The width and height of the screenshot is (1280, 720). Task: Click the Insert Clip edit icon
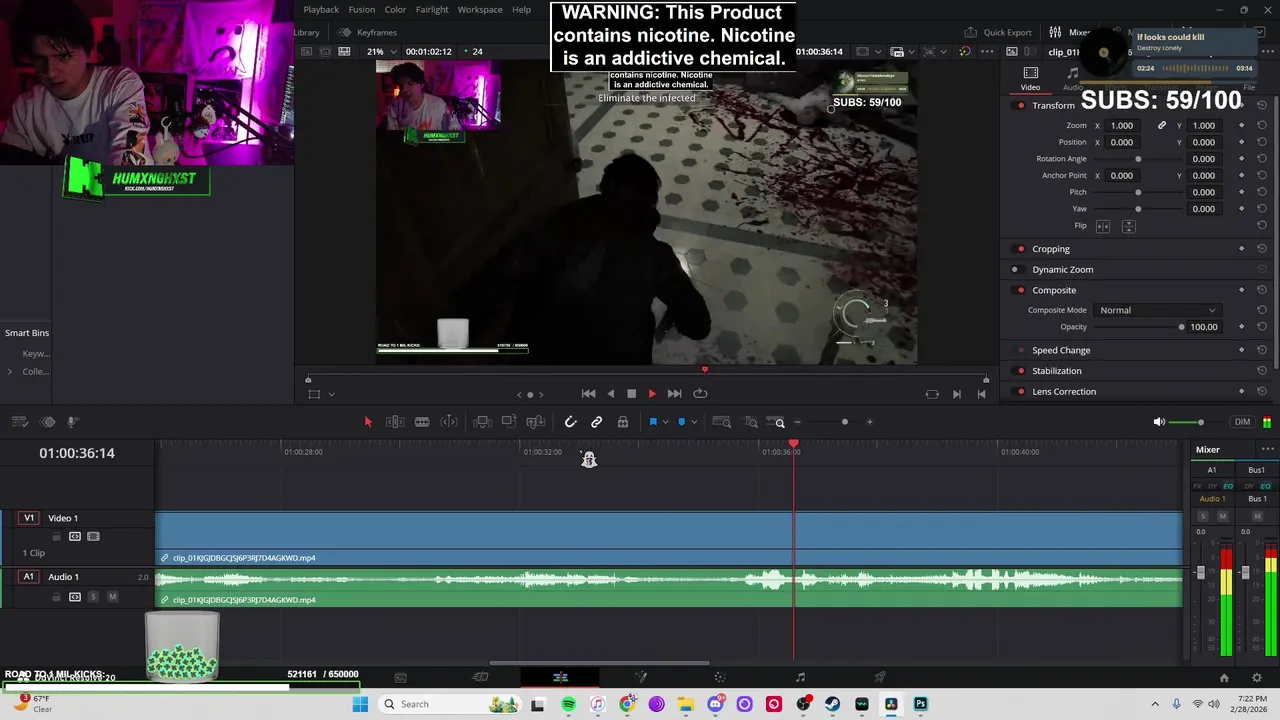[482, 422]
